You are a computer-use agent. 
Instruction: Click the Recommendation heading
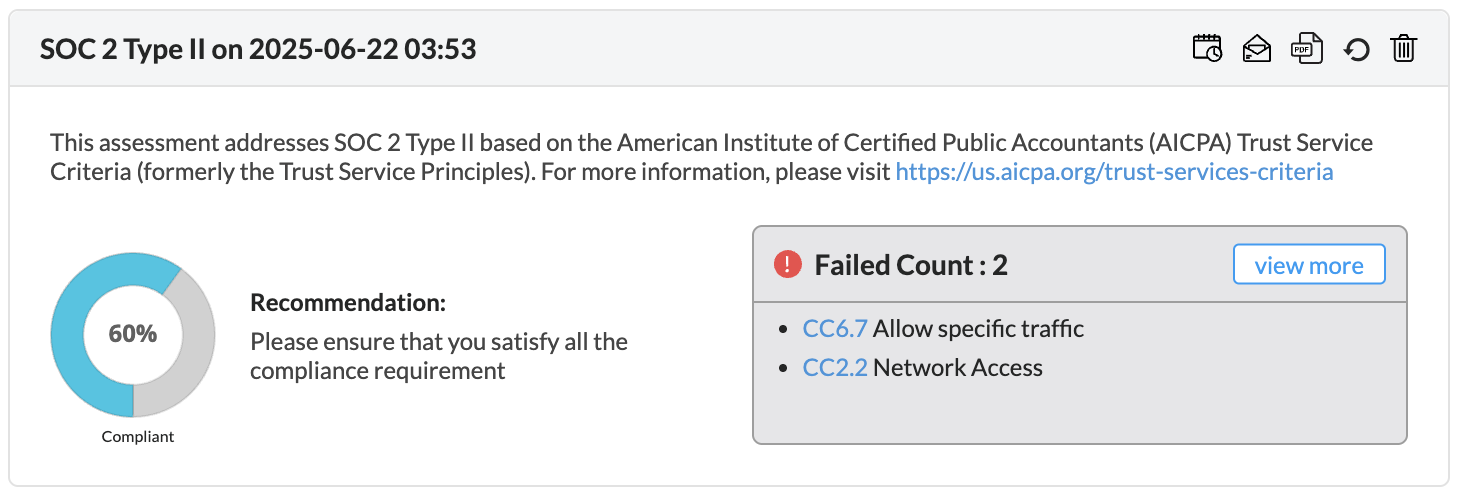click(347, 303)
